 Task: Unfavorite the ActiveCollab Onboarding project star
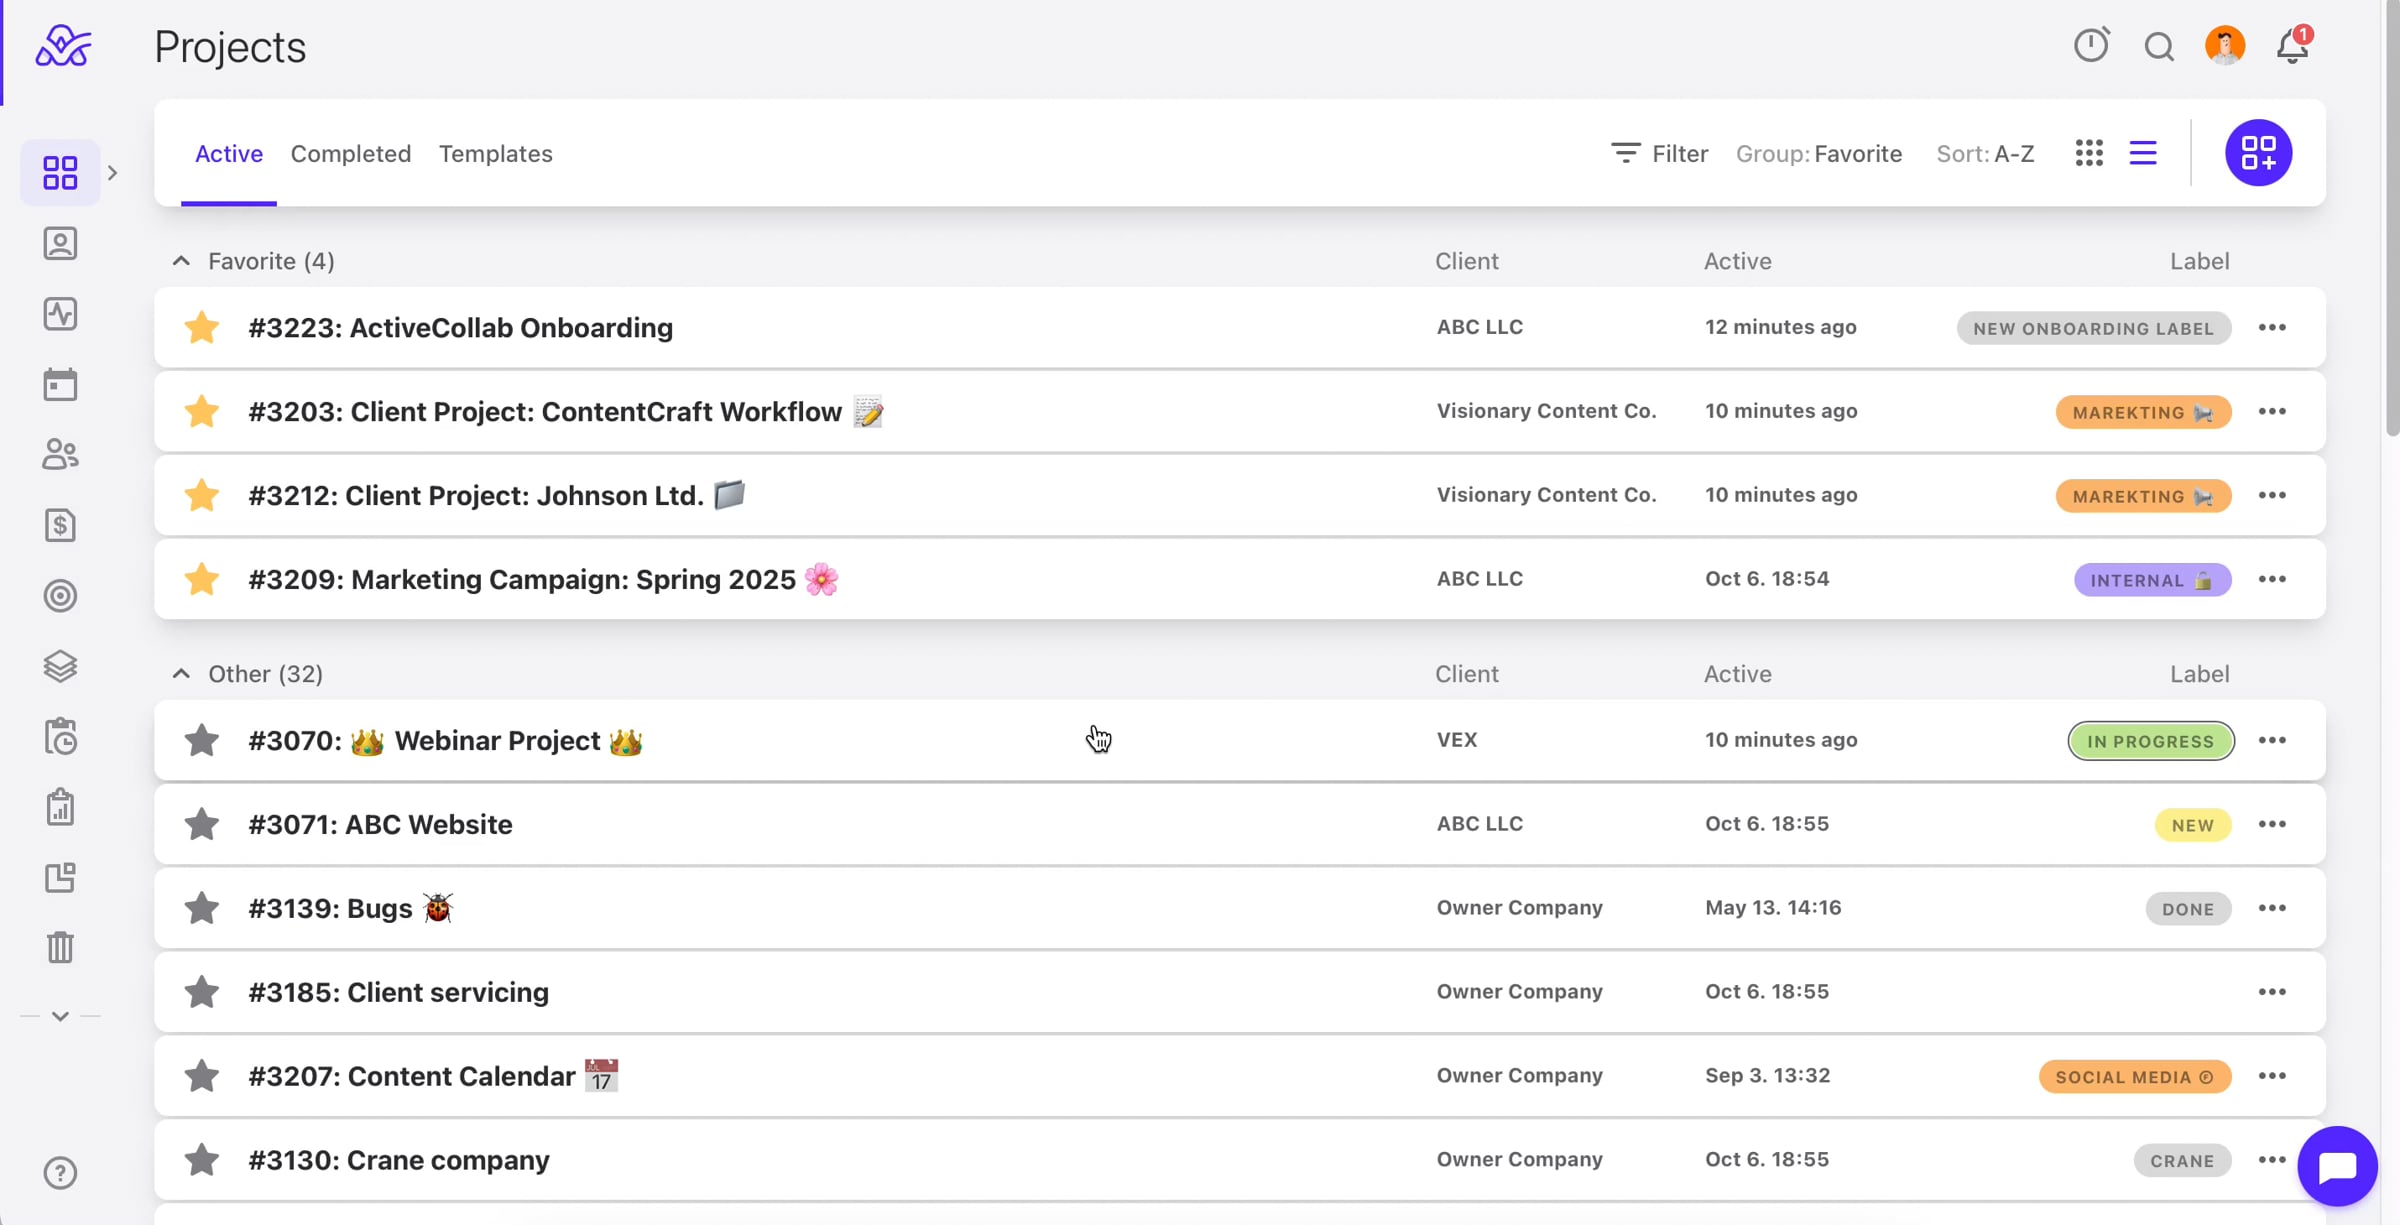point(202,327)
